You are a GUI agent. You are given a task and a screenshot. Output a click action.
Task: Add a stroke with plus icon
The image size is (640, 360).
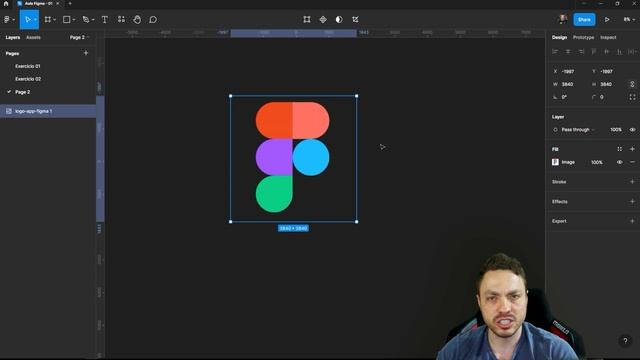click(632, 182)
